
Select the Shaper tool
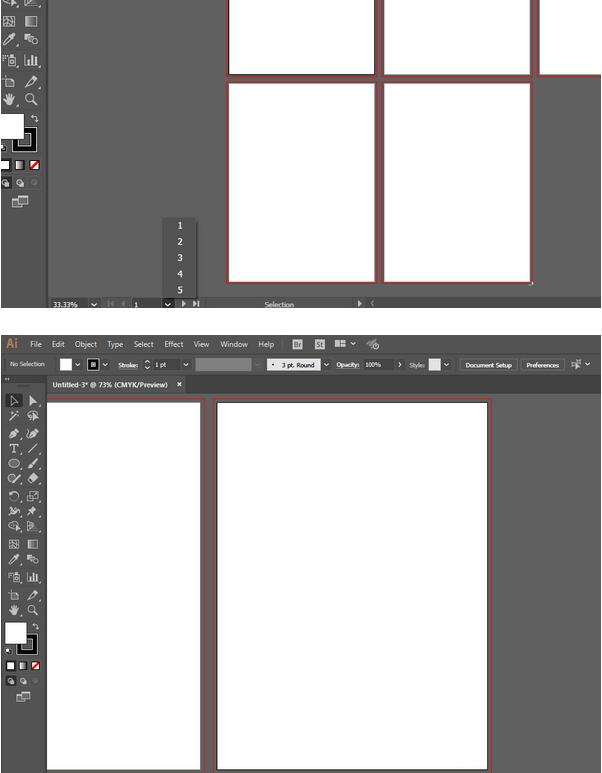(14, 479)
